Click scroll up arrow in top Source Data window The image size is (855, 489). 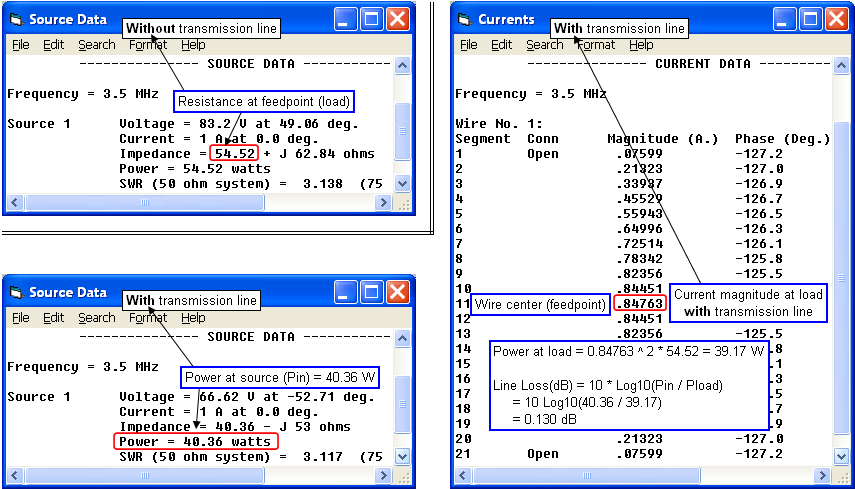tap(402, 65)
